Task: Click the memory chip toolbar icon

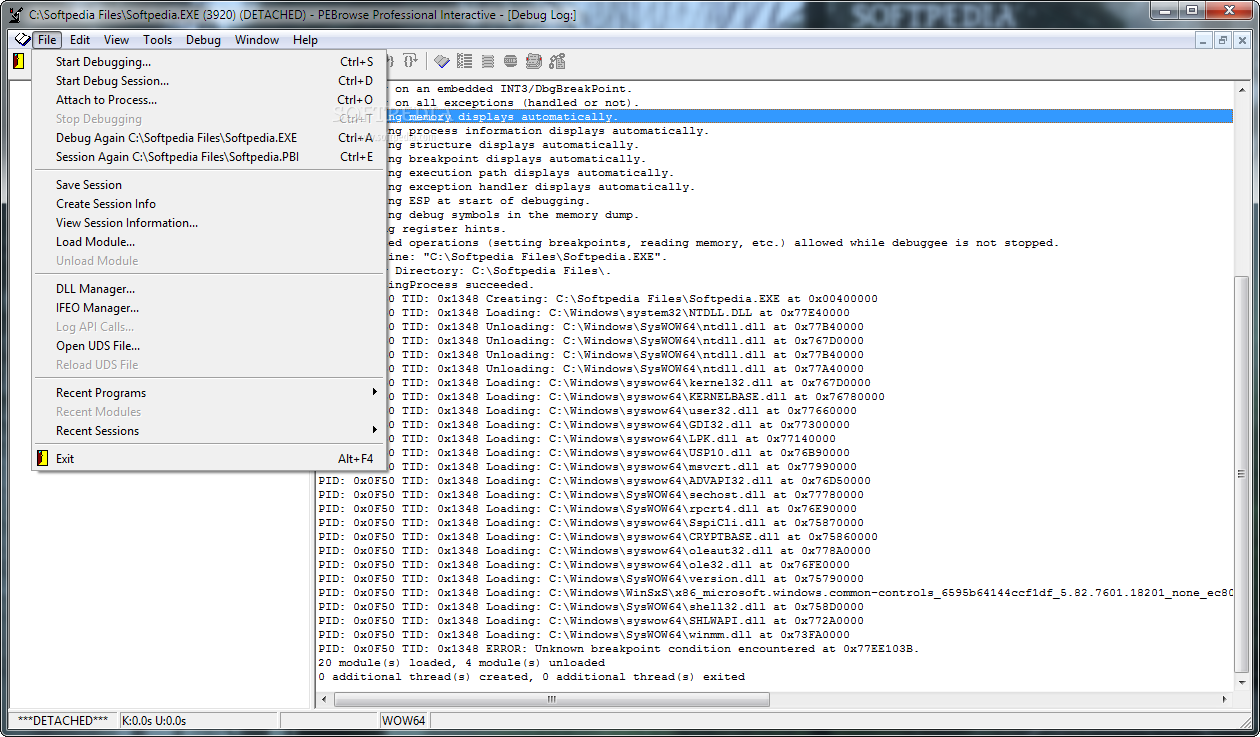Action: click(511, 62)
